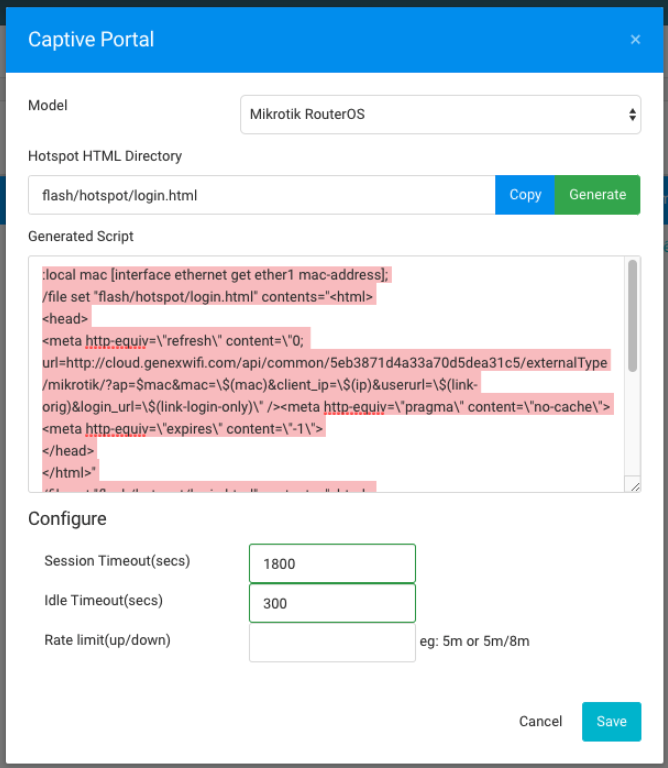This screenshot has width=668, height=768.
Task: Place the cursor on the <head> script line
Action: (65, 319)
